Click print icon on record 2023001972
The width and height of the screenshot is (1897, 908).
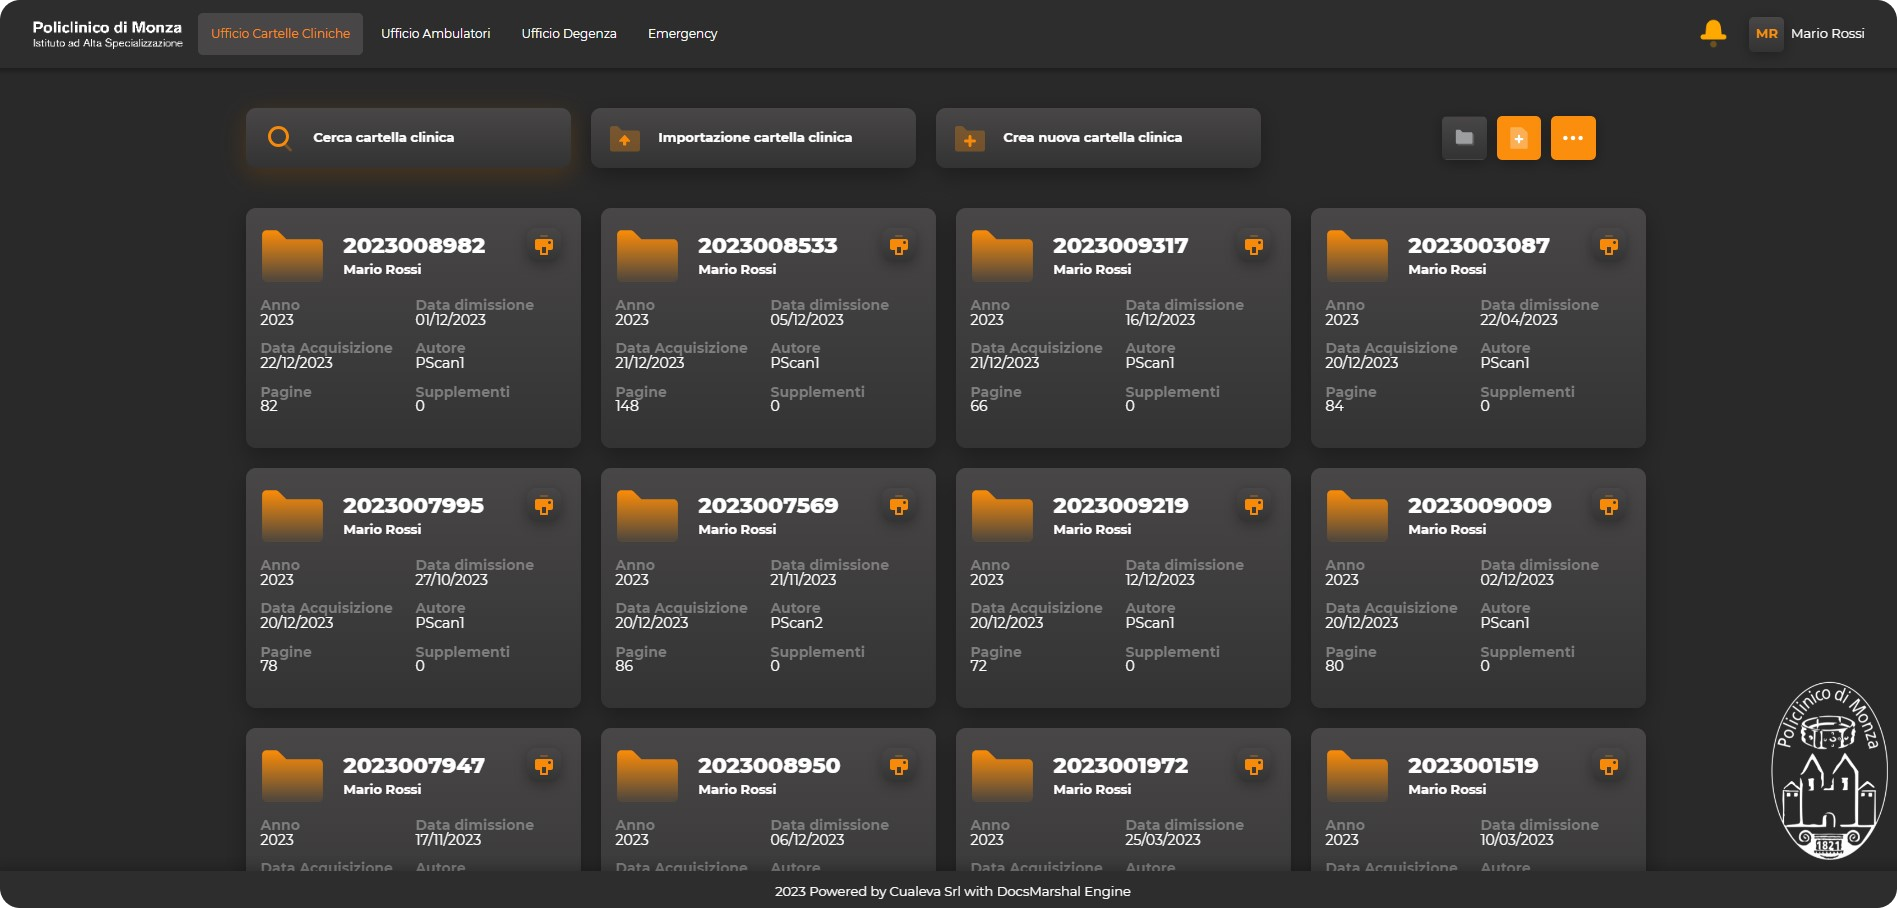(x=1254, y=766)
